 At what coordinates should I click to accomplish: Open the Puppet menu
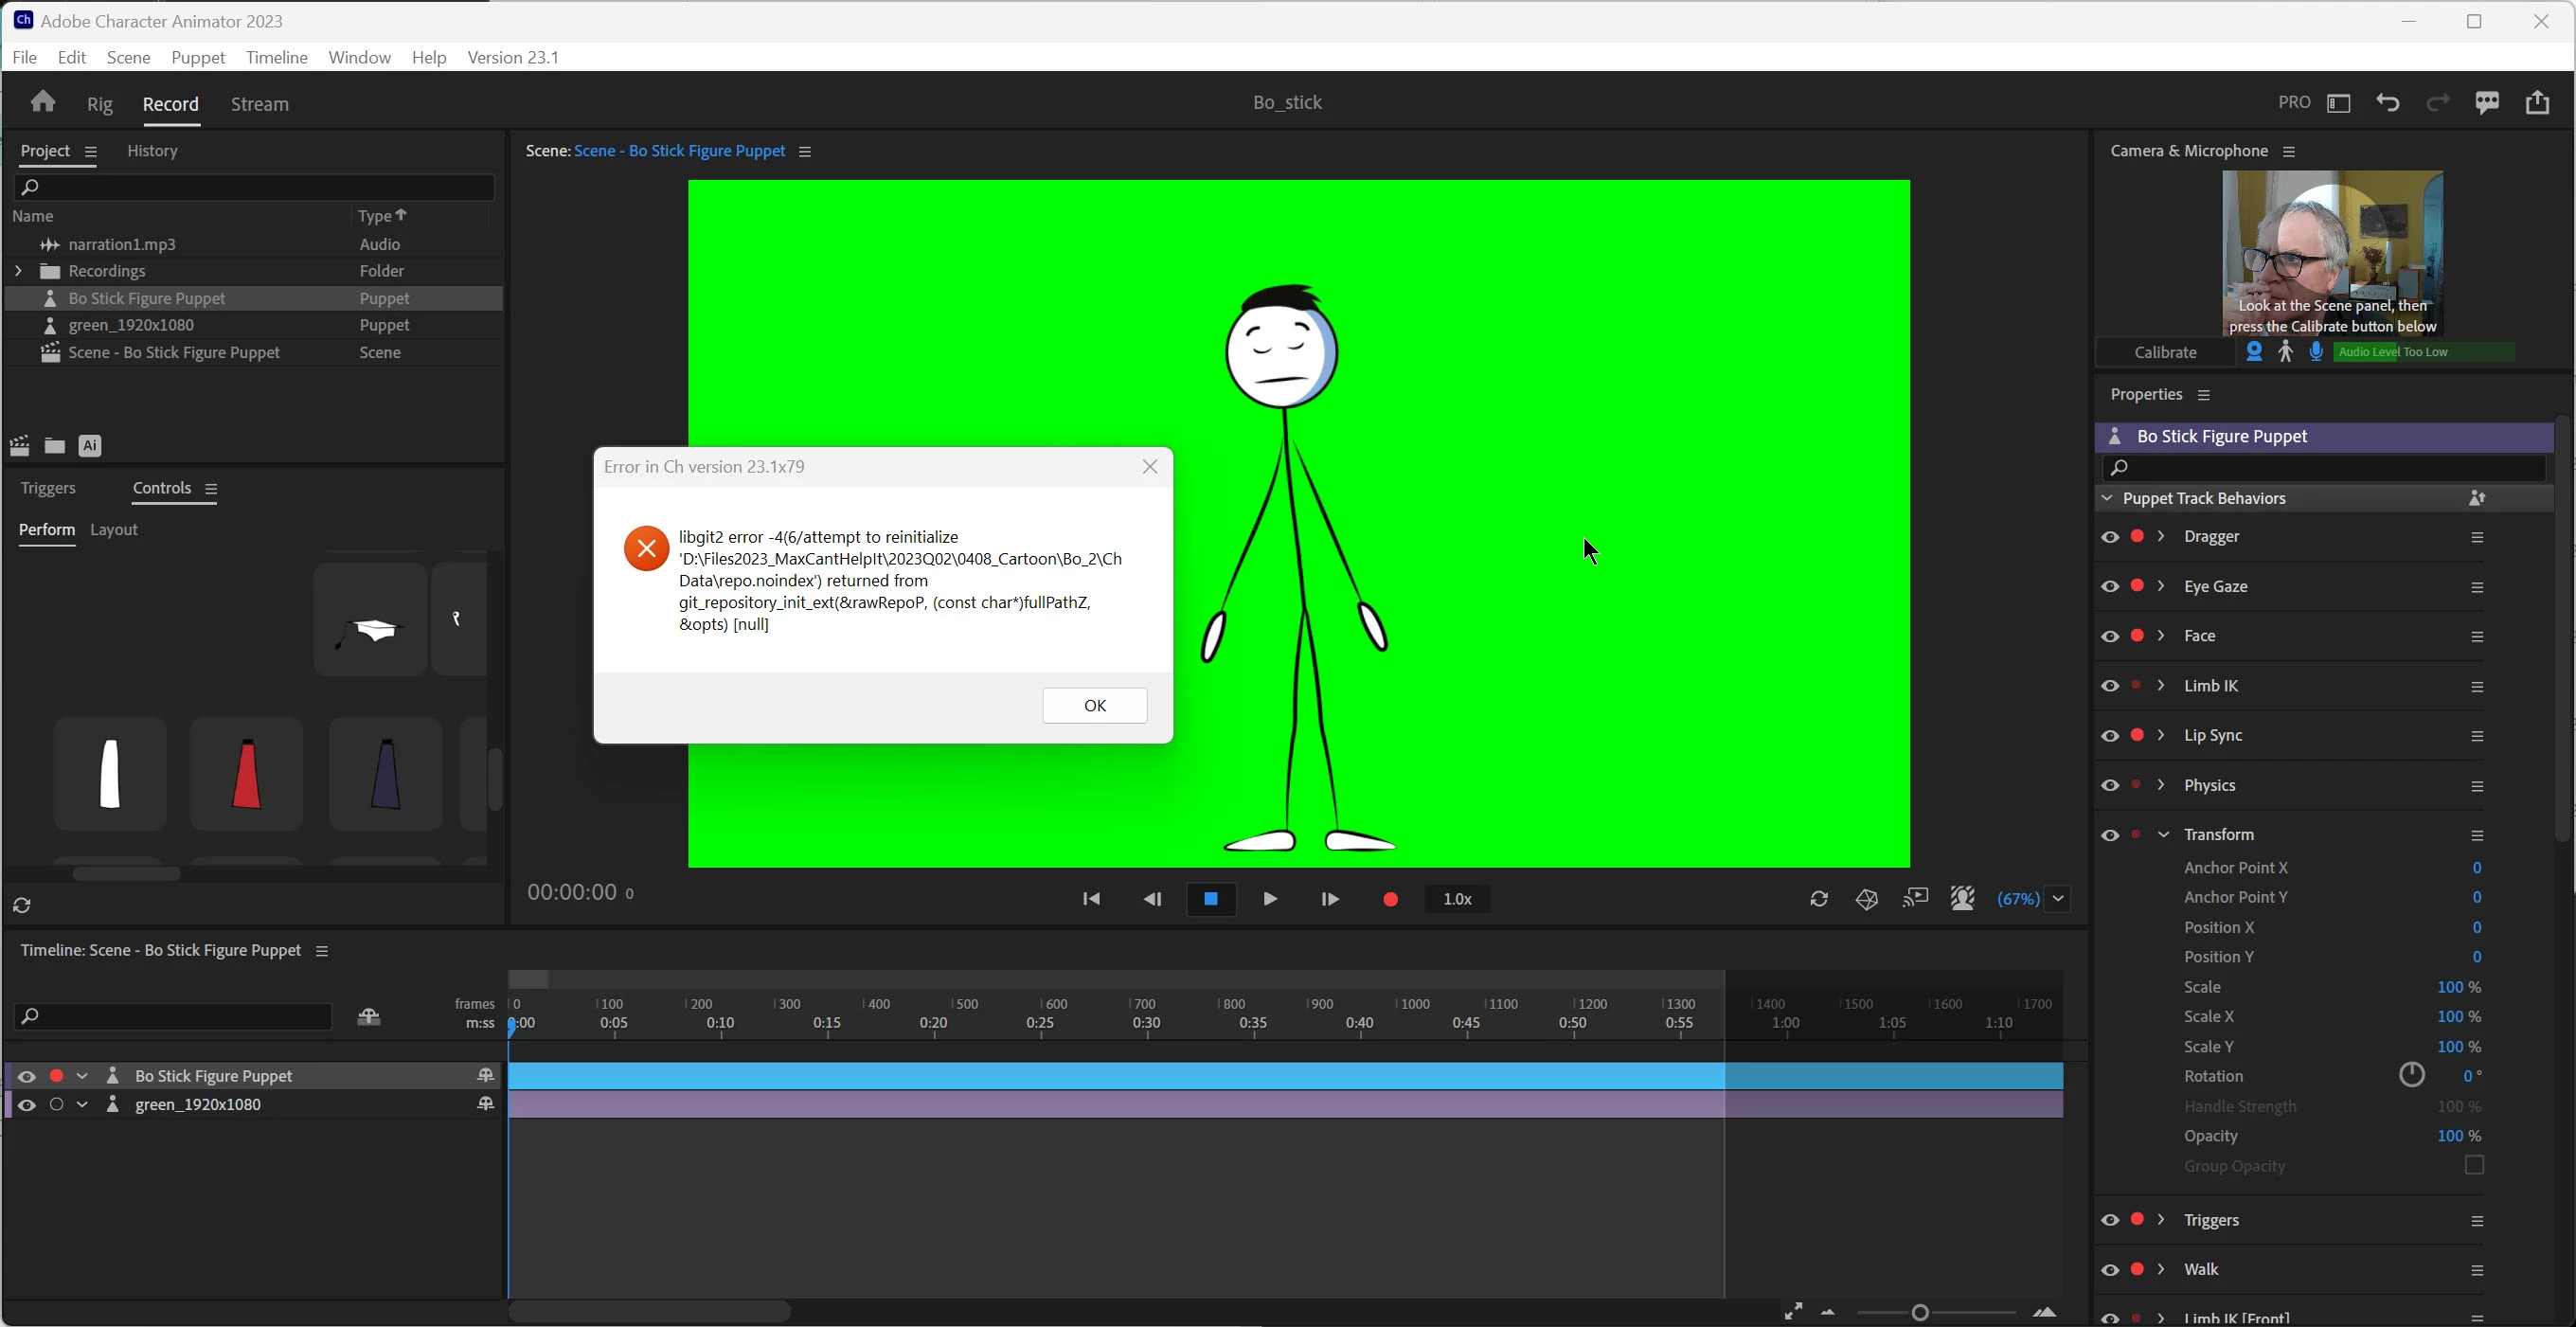198,58
